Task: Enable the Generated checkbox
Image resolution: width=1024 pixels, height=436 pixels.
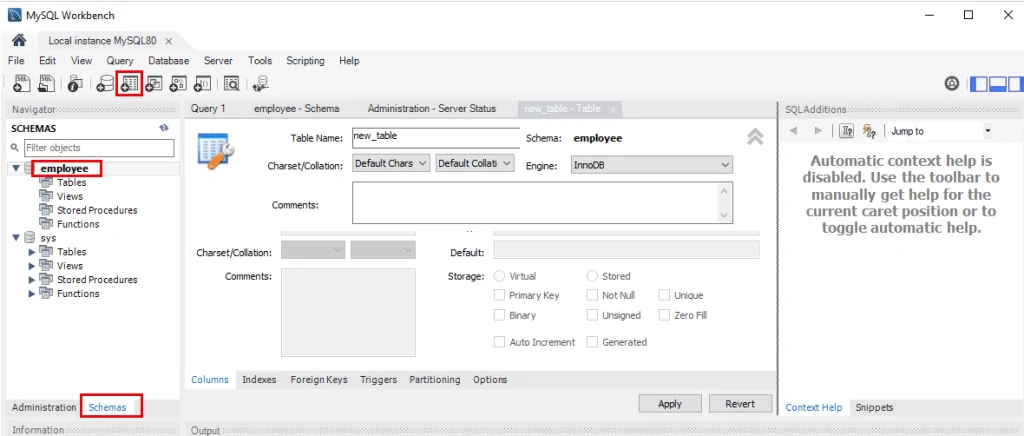Action: 592,342
